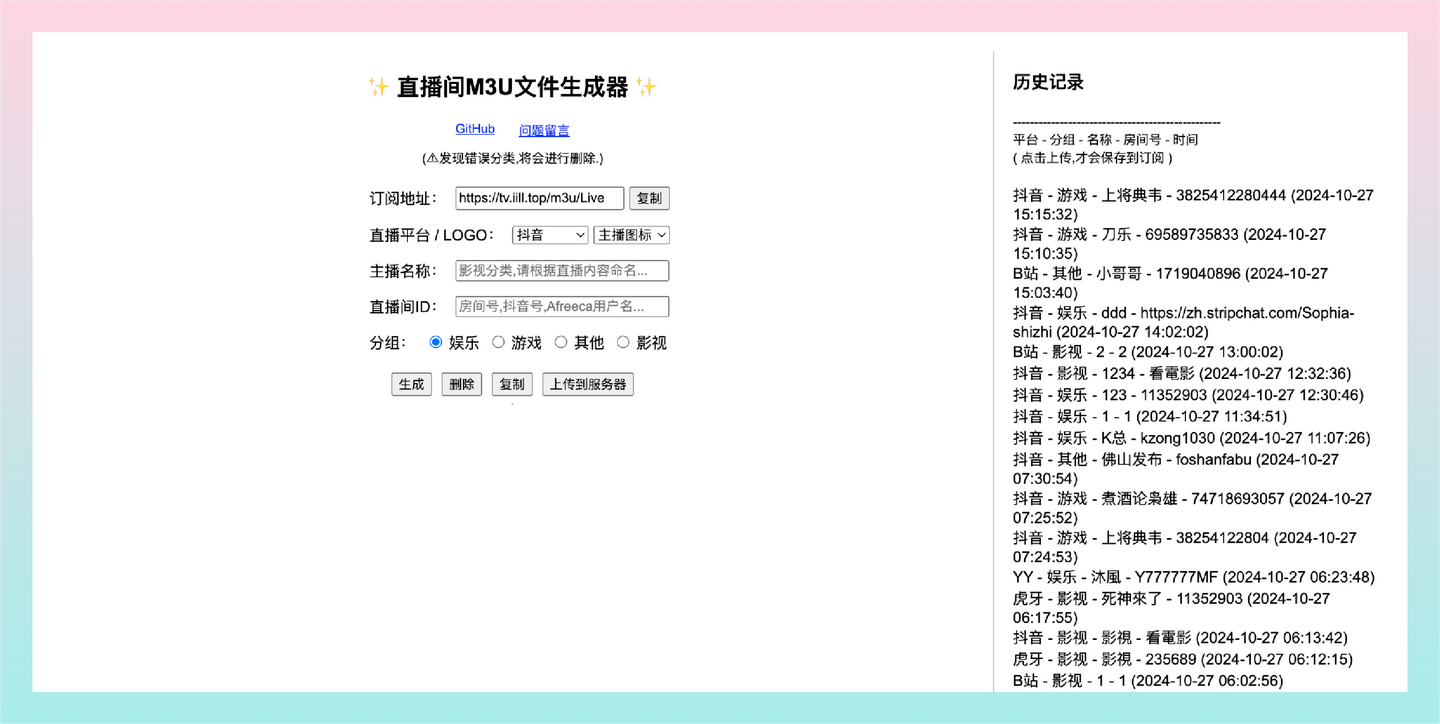Click the 上将典韦 history entry
This screenshot has height=724, width=1440.
click(1192, 195)
